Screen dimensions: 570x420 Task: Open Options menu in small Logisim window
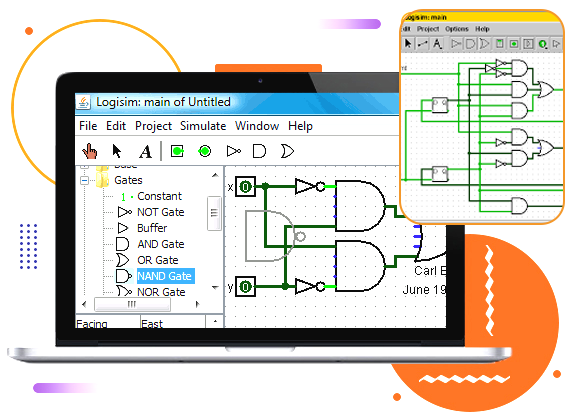(x=457, y=29)
